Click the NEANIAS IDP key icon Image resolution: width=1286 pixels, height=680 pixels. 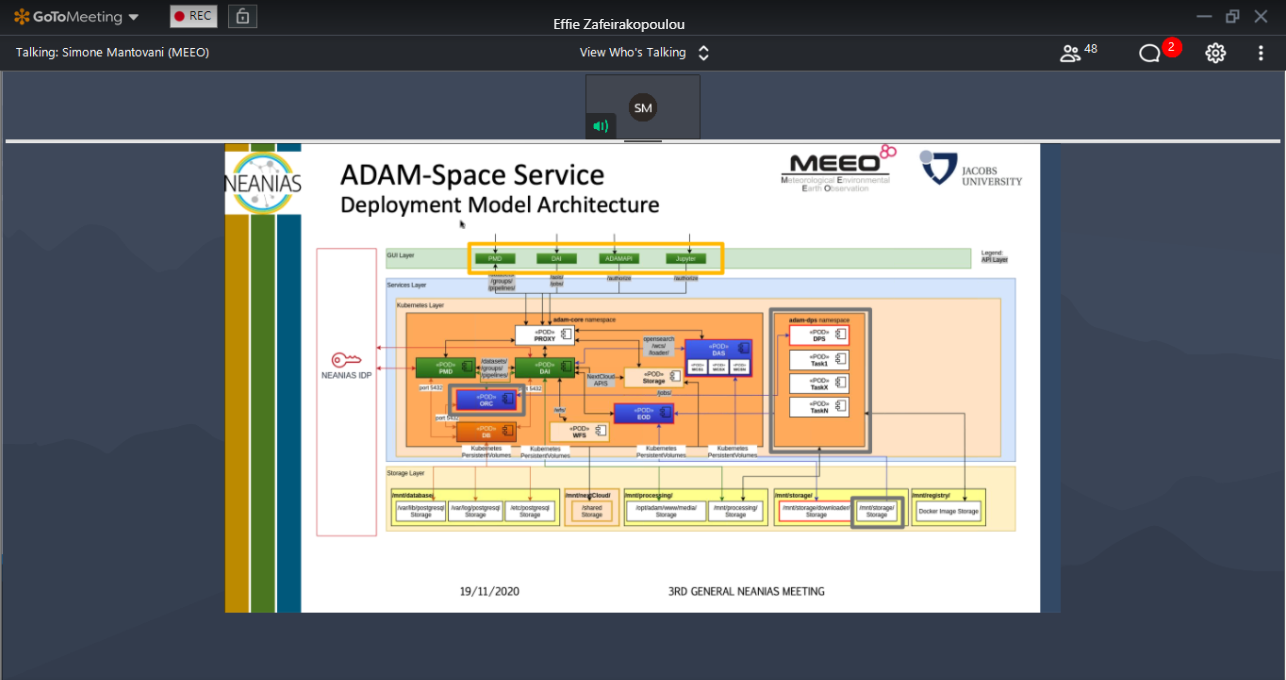tap(345, 360)
